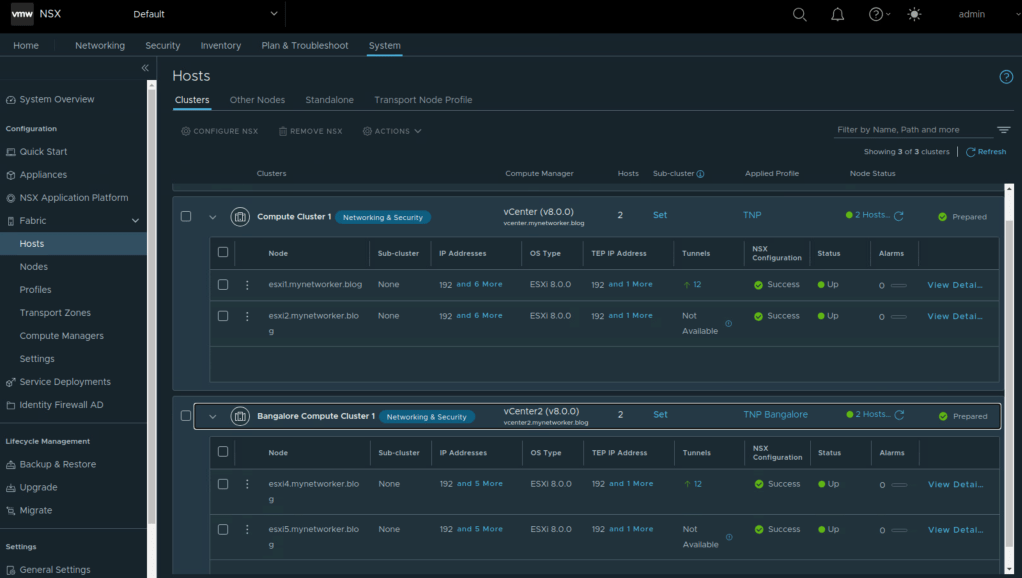Open the global search icon
Image resolution: width=1022 pixels, height=578 pixels.
pyautogui.click(x=799, y=14)
